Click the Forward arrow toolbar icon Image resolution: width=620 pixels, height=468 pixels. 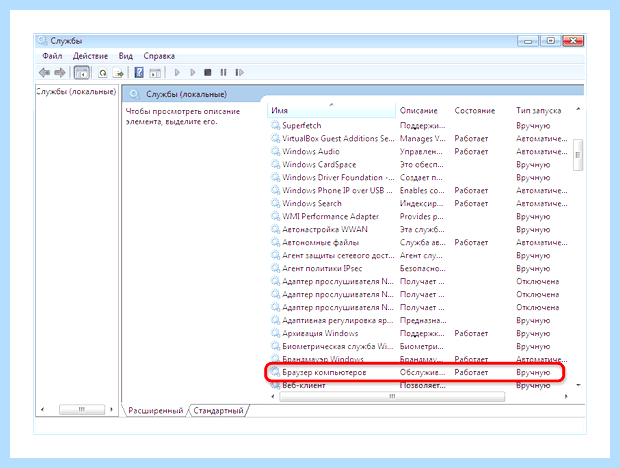click(x=60, y=72)
